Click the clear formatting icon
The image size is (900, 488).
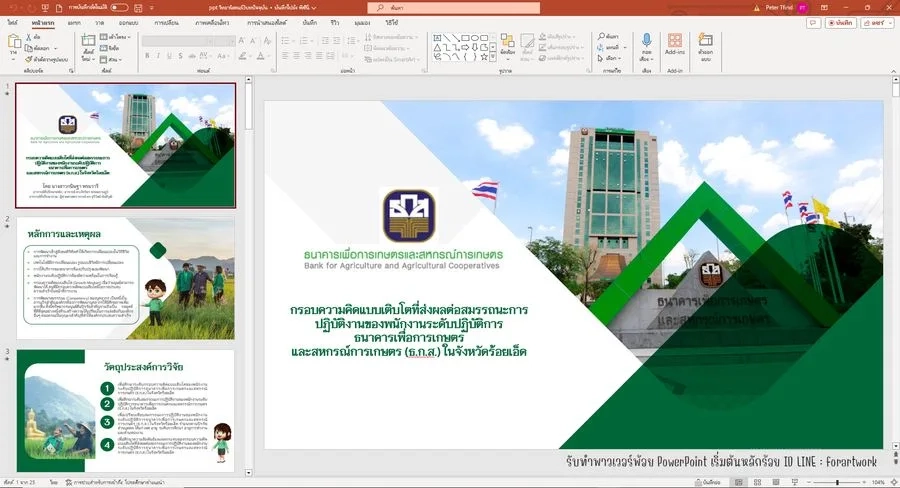267,41
